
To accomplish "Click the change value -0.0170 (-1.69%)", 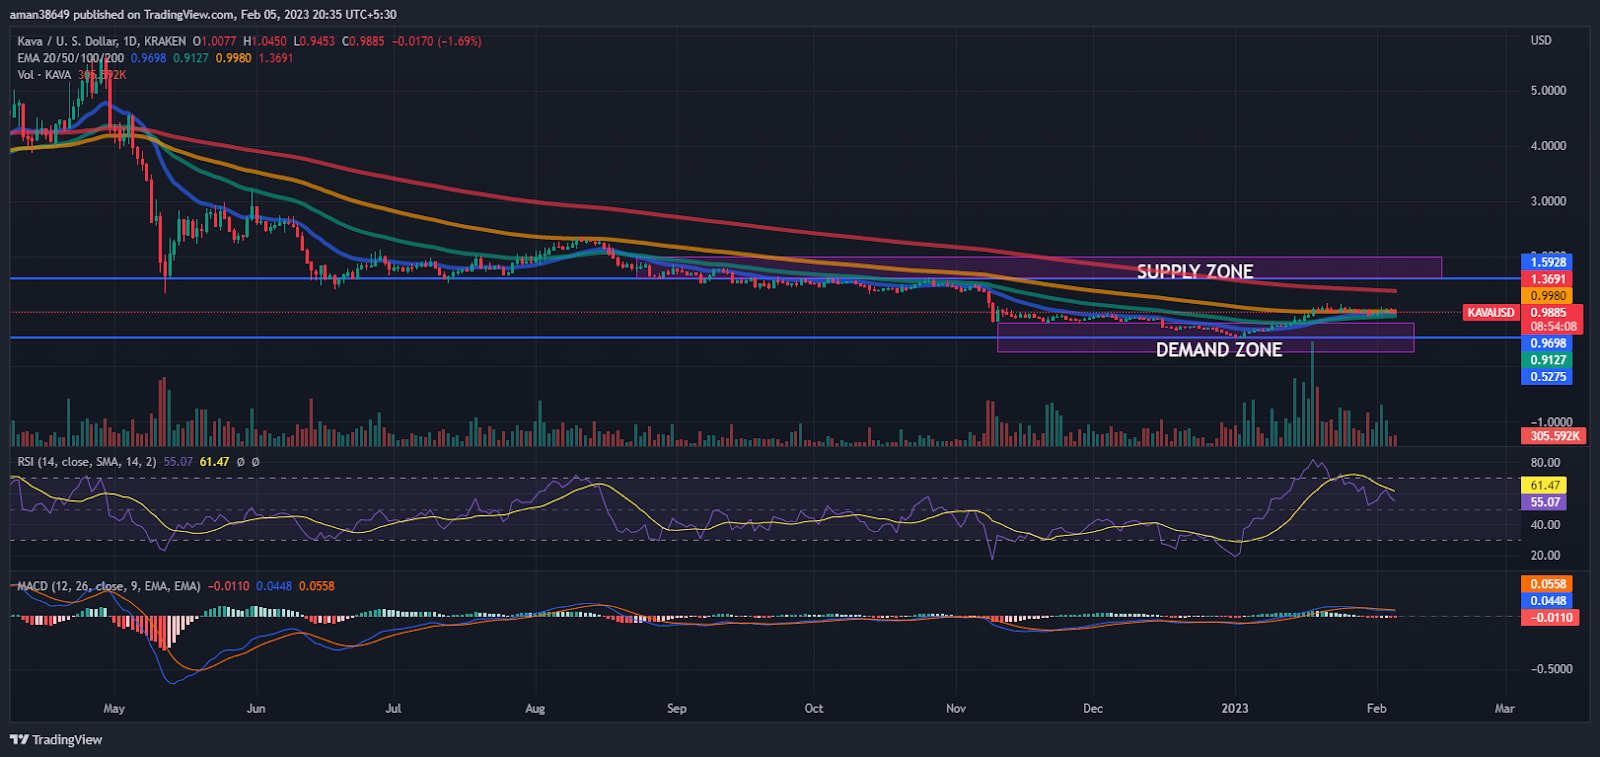I will tap(436, 41).
